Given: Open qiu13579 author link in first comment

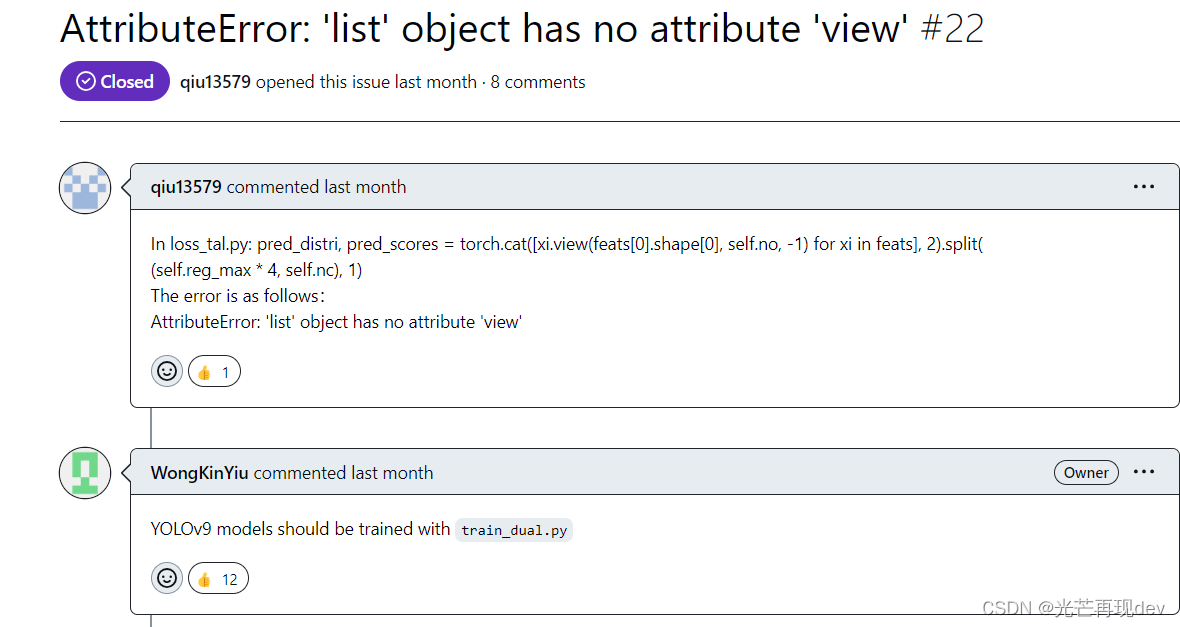Looking at the screenshot, I should [x=186, y=187].
